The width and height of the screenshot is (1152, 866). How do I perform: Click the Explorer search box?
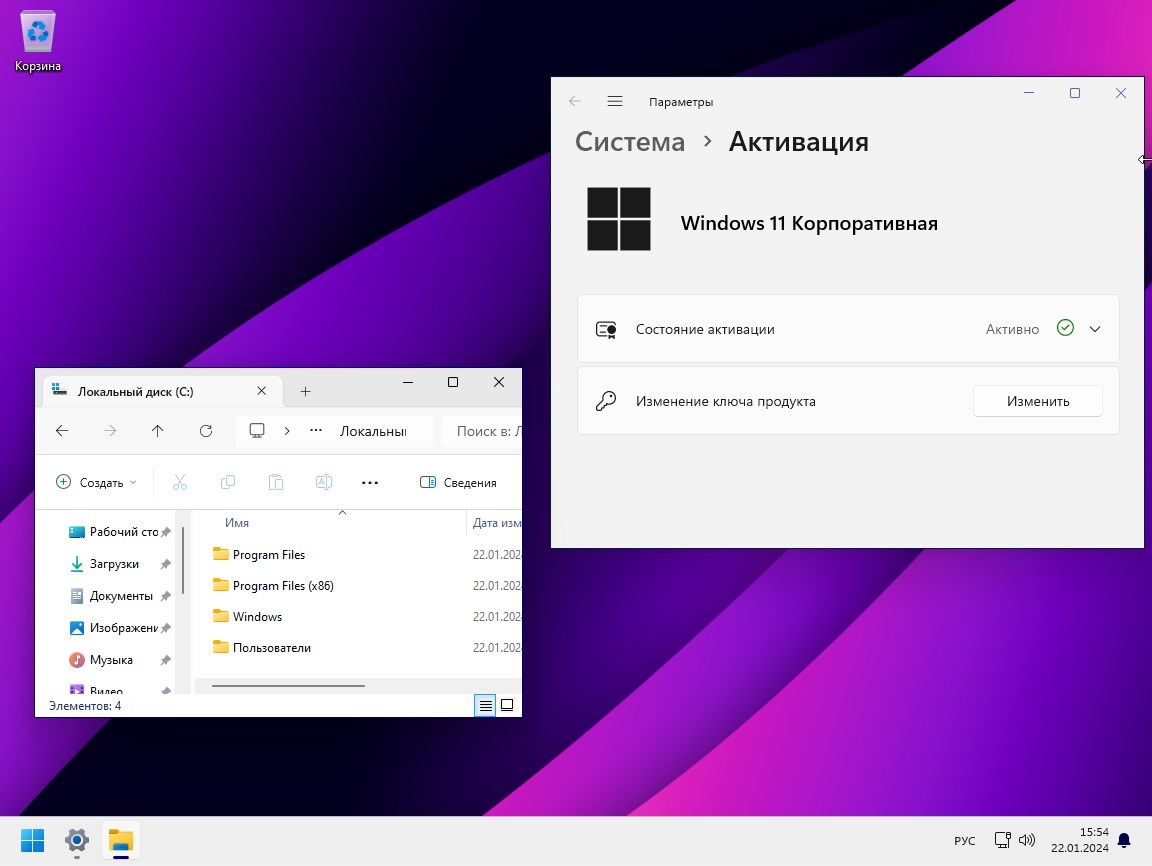(x=482, y=431)
